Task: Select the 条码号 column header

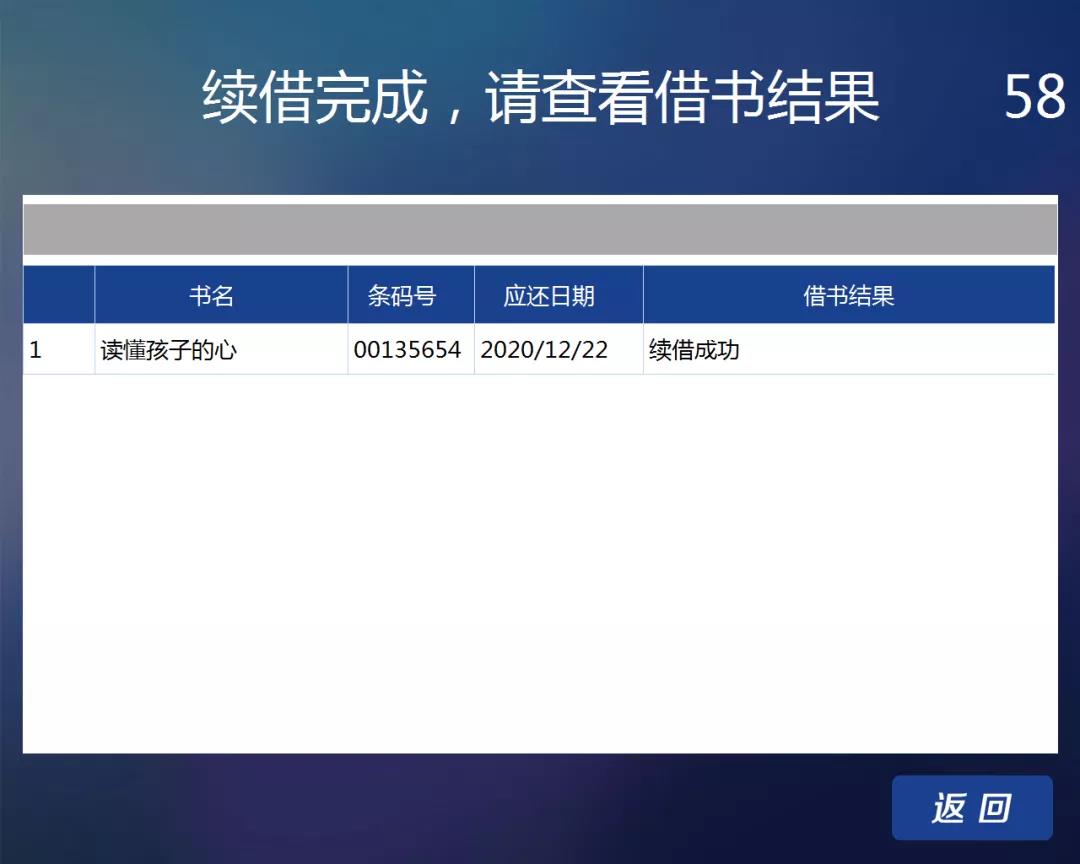Action: (x=402, y=296)
